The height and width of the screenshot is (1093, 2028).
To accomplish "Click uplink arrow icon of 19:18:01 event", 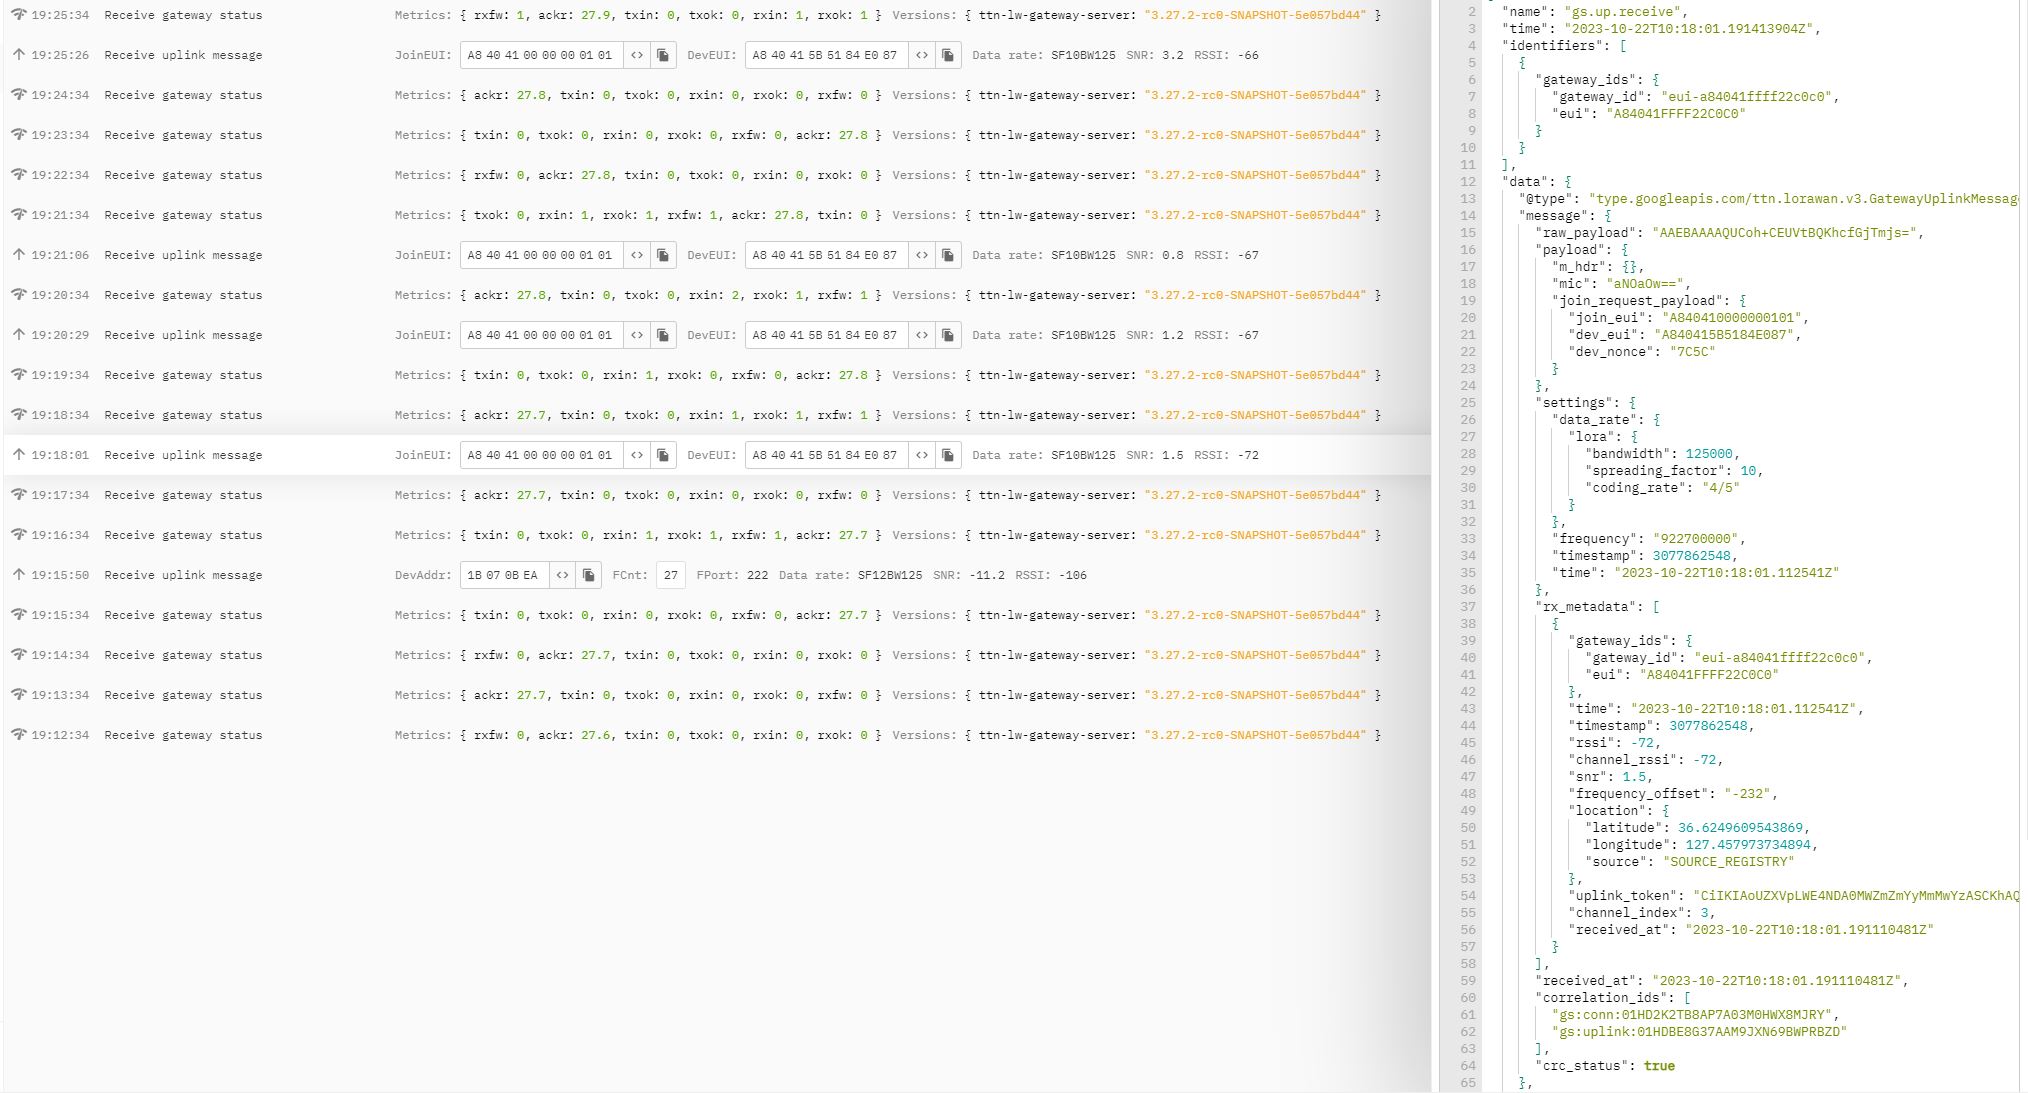I will 18,455.
